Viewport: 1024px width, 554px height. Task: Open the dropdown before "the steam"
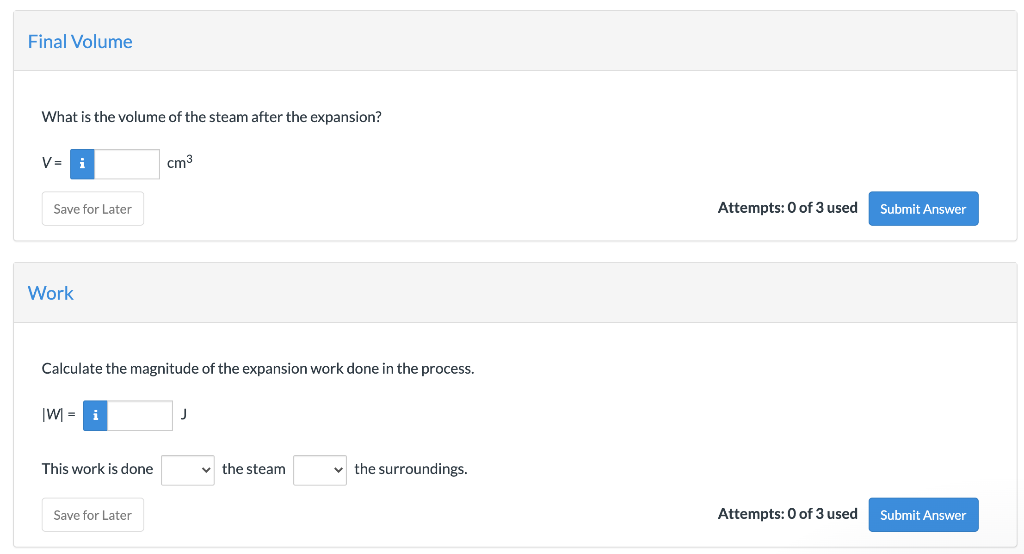click(x=188, y=469)
